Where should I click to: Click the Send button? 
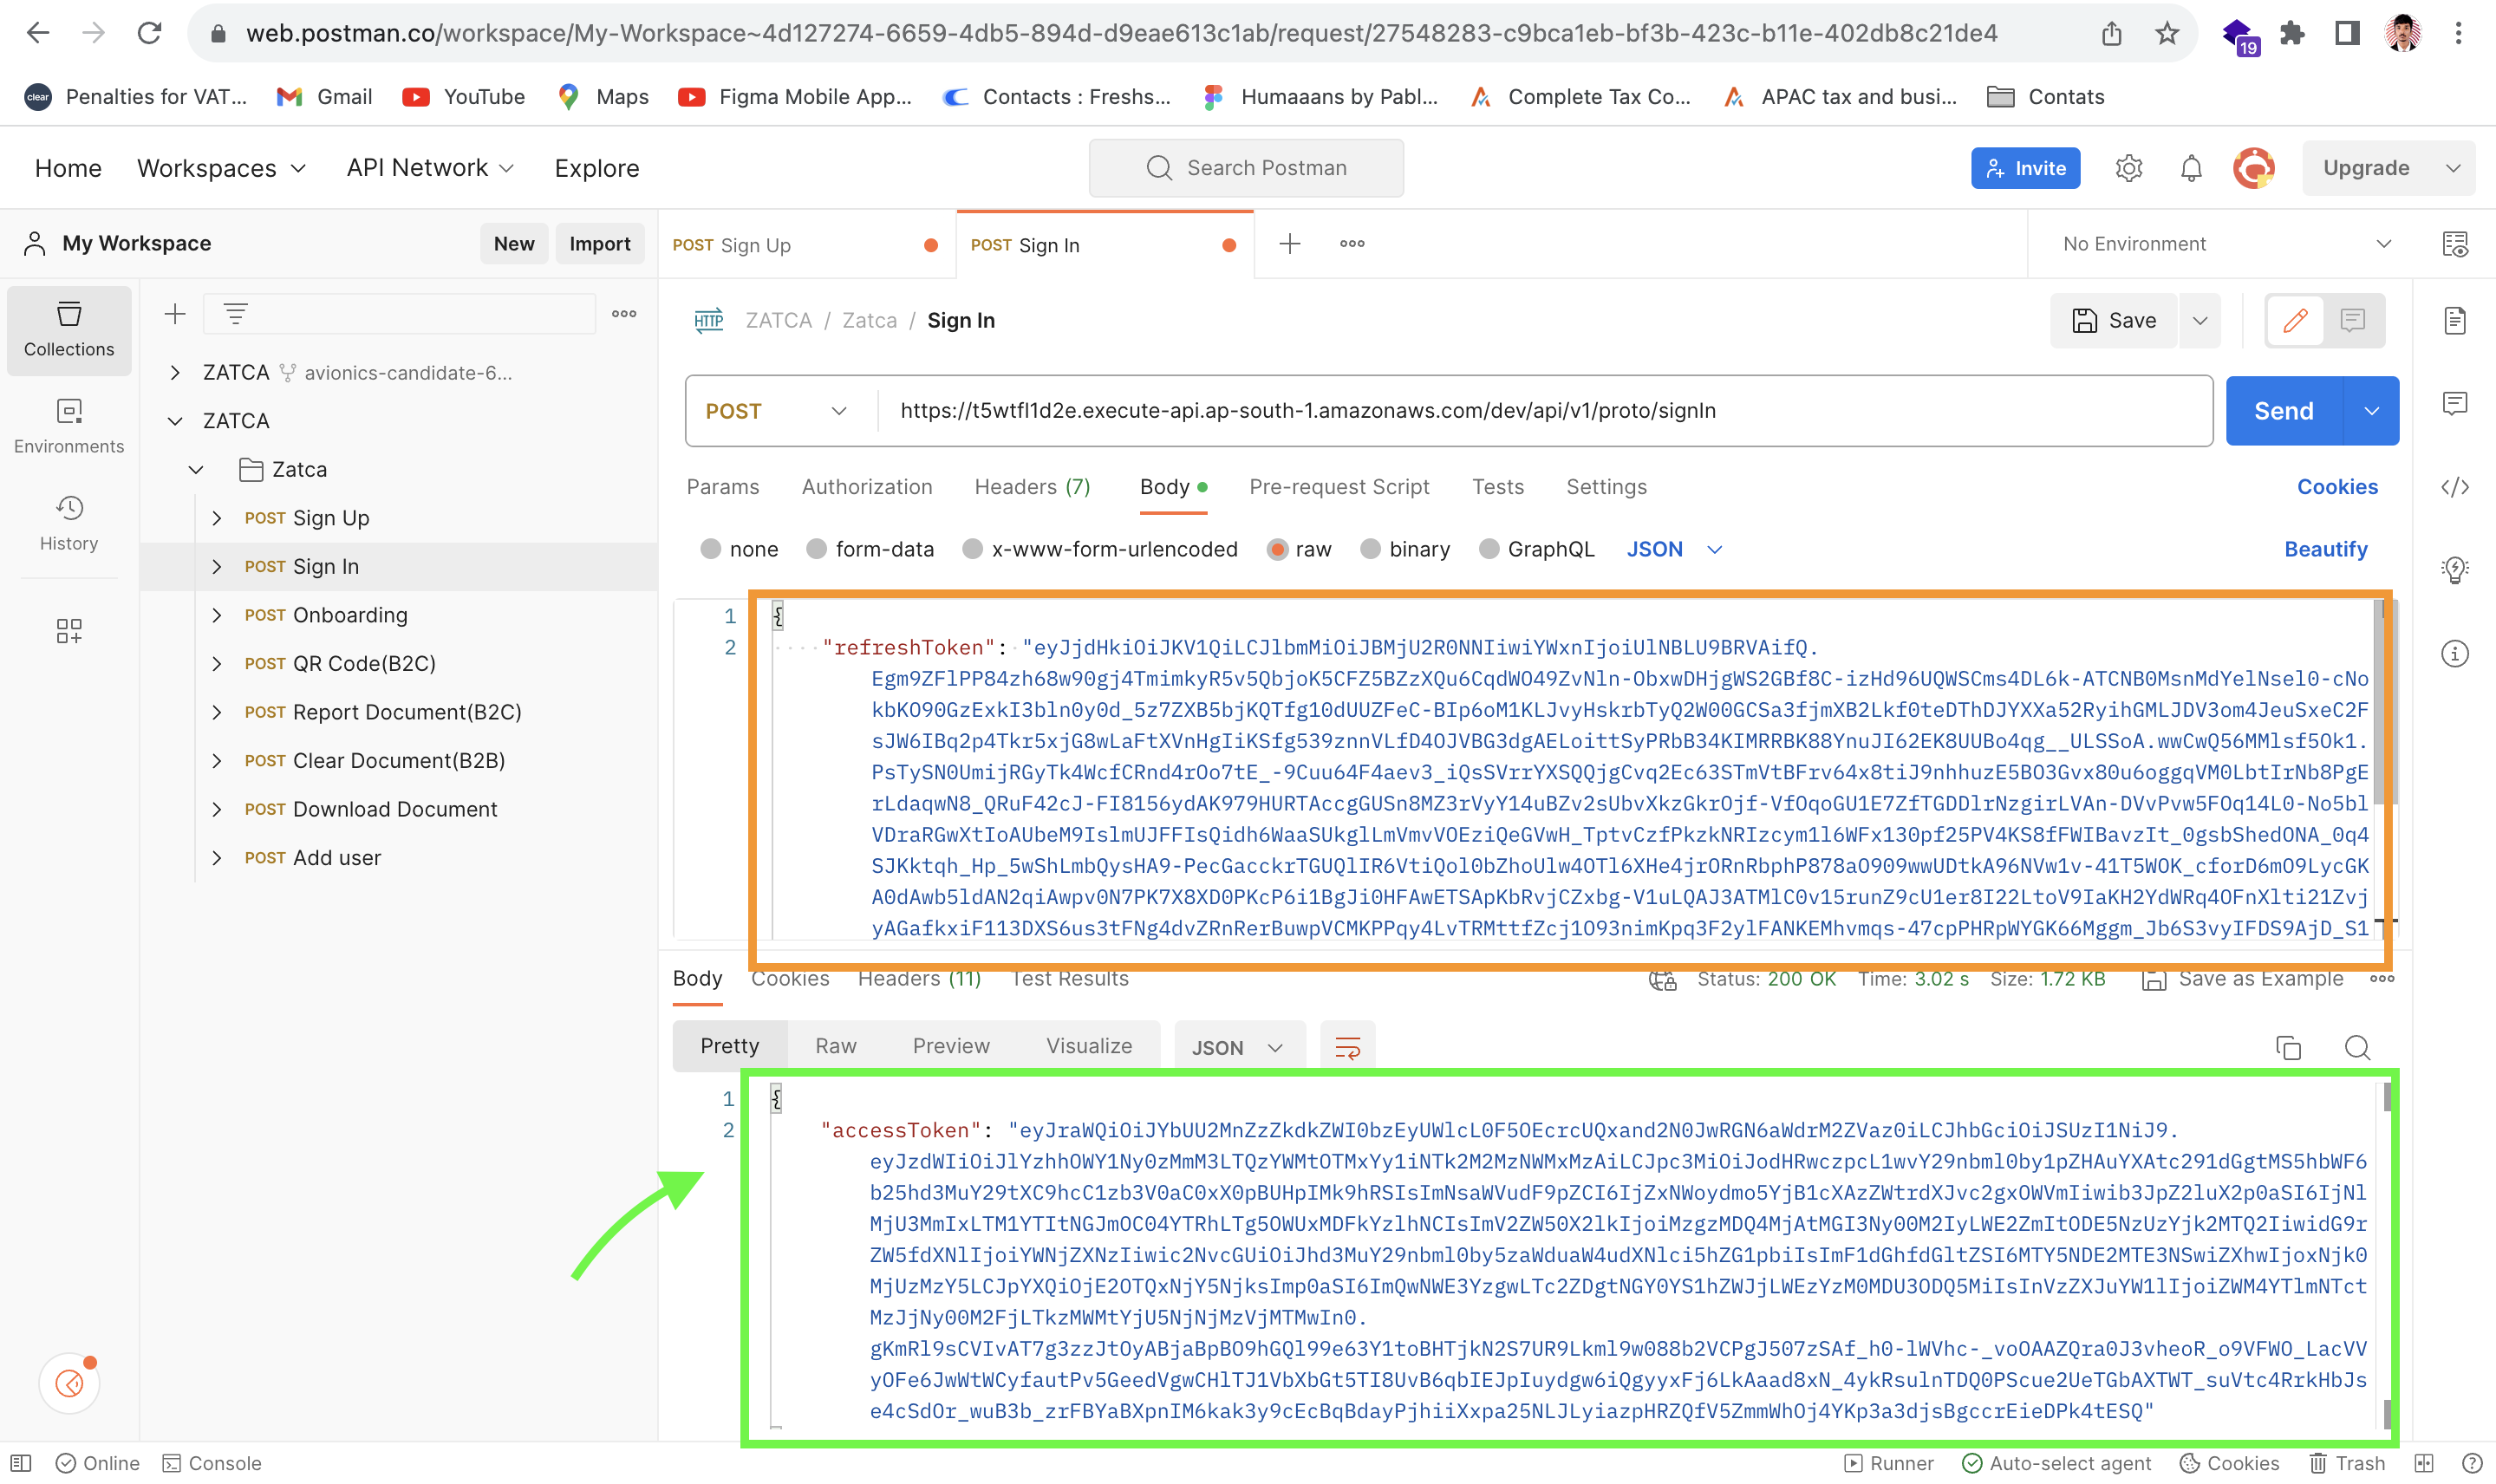[x=2282, y=410]
